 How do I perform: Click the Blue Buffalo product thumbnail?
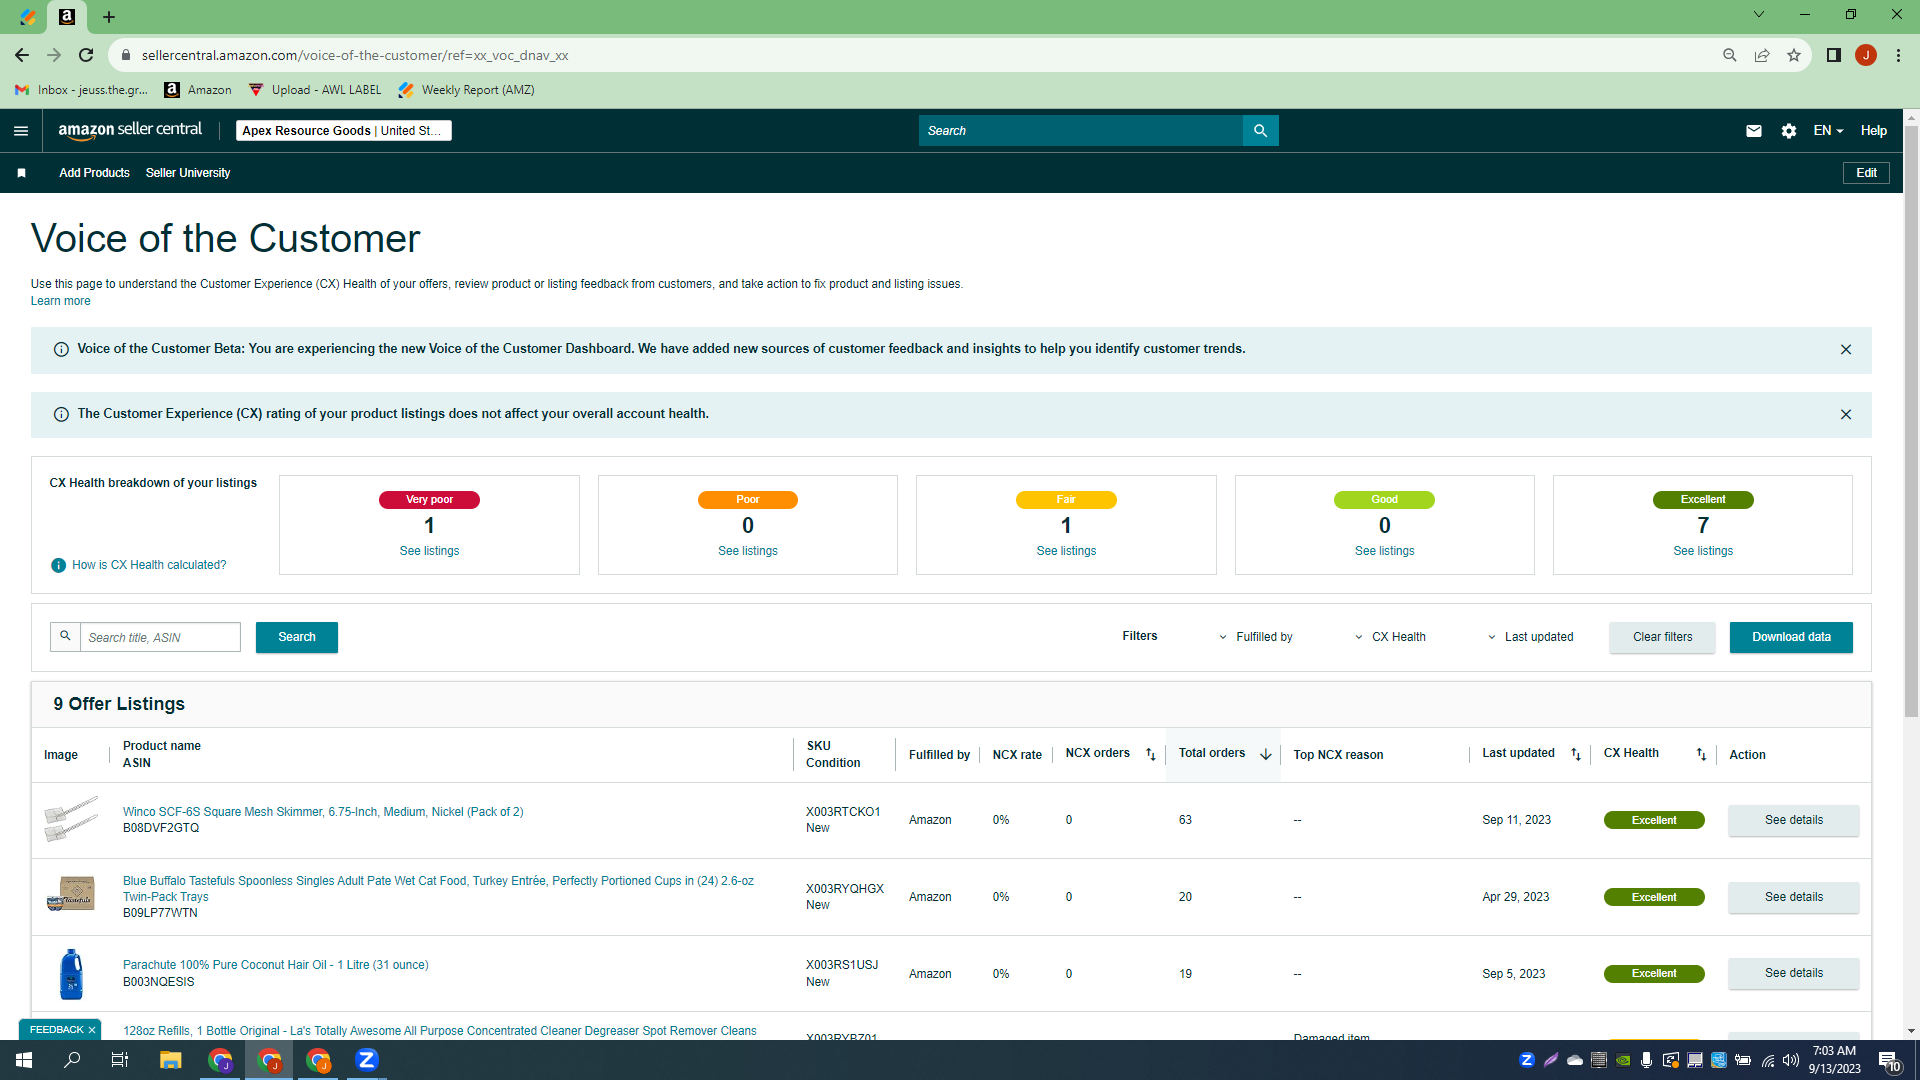pyautogui.click(x=71, y=893)
